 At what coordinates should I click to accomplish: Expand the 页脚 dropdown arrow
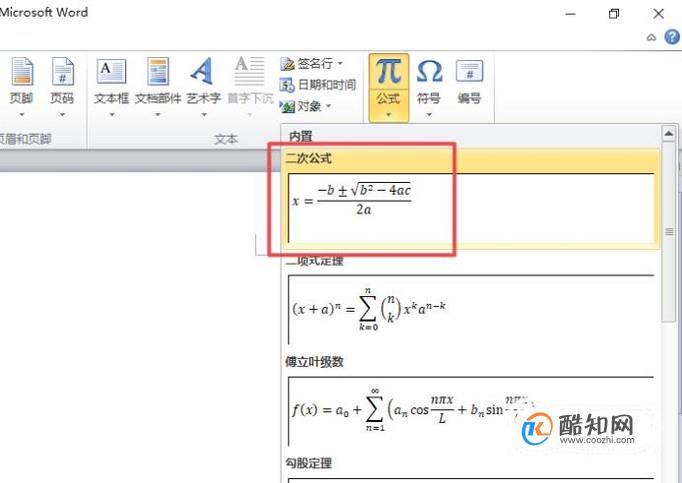[21, 115]
